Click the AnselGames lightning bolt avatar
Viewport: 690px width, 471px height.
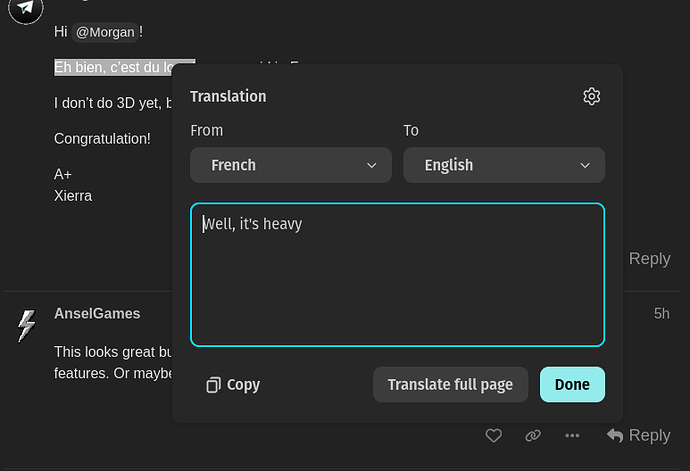coord(26,326)
